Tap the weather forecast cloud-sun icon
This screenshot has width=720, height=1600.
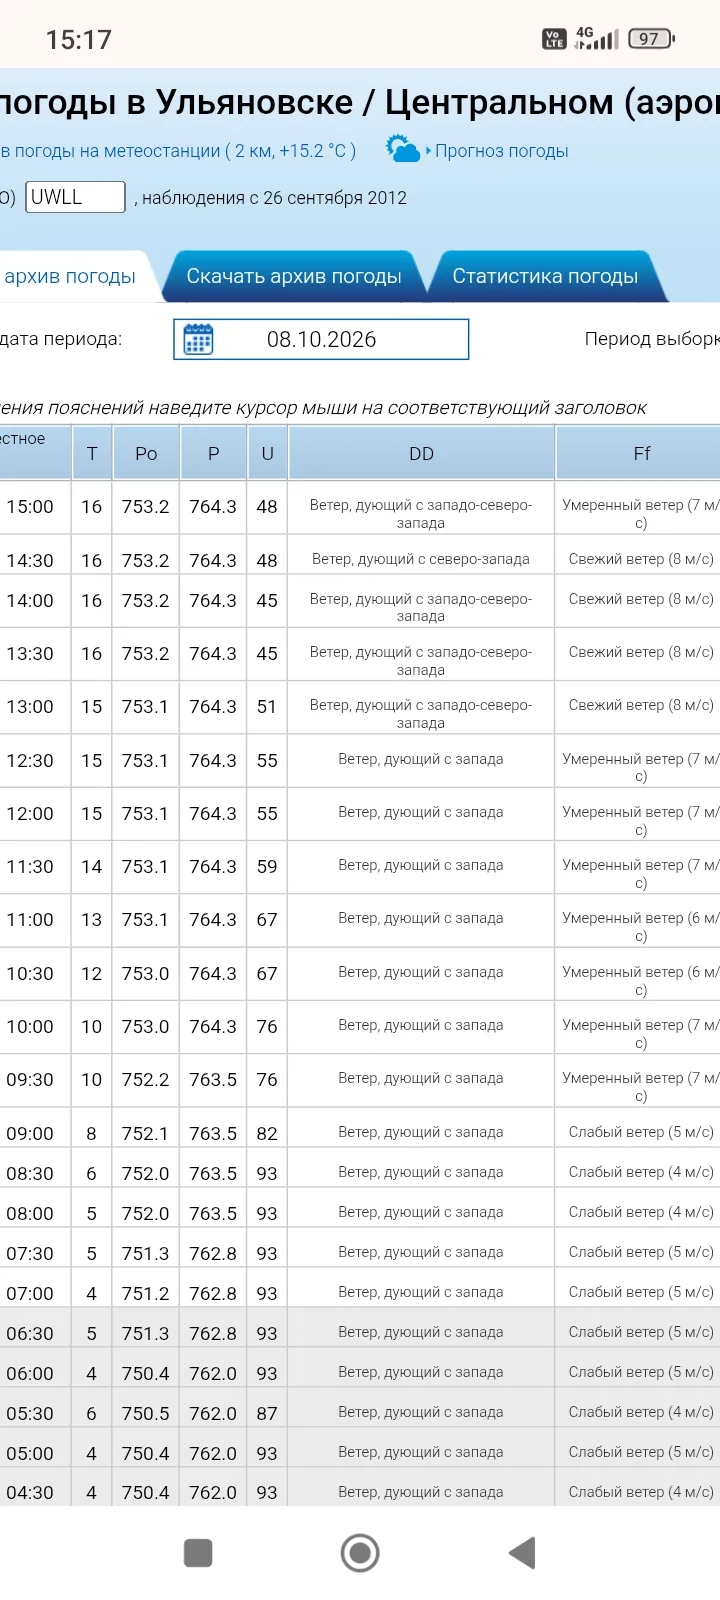(403, 149)
